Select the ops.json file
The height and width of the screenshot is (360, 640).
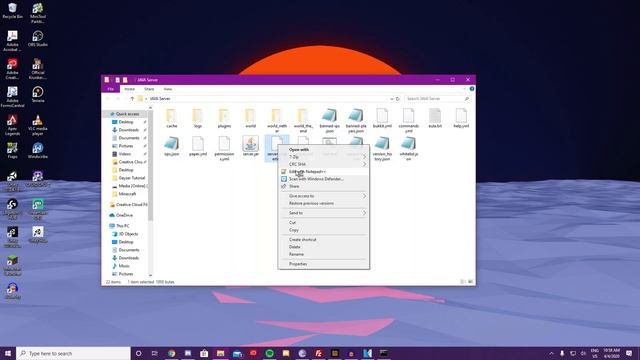point(171,147)
